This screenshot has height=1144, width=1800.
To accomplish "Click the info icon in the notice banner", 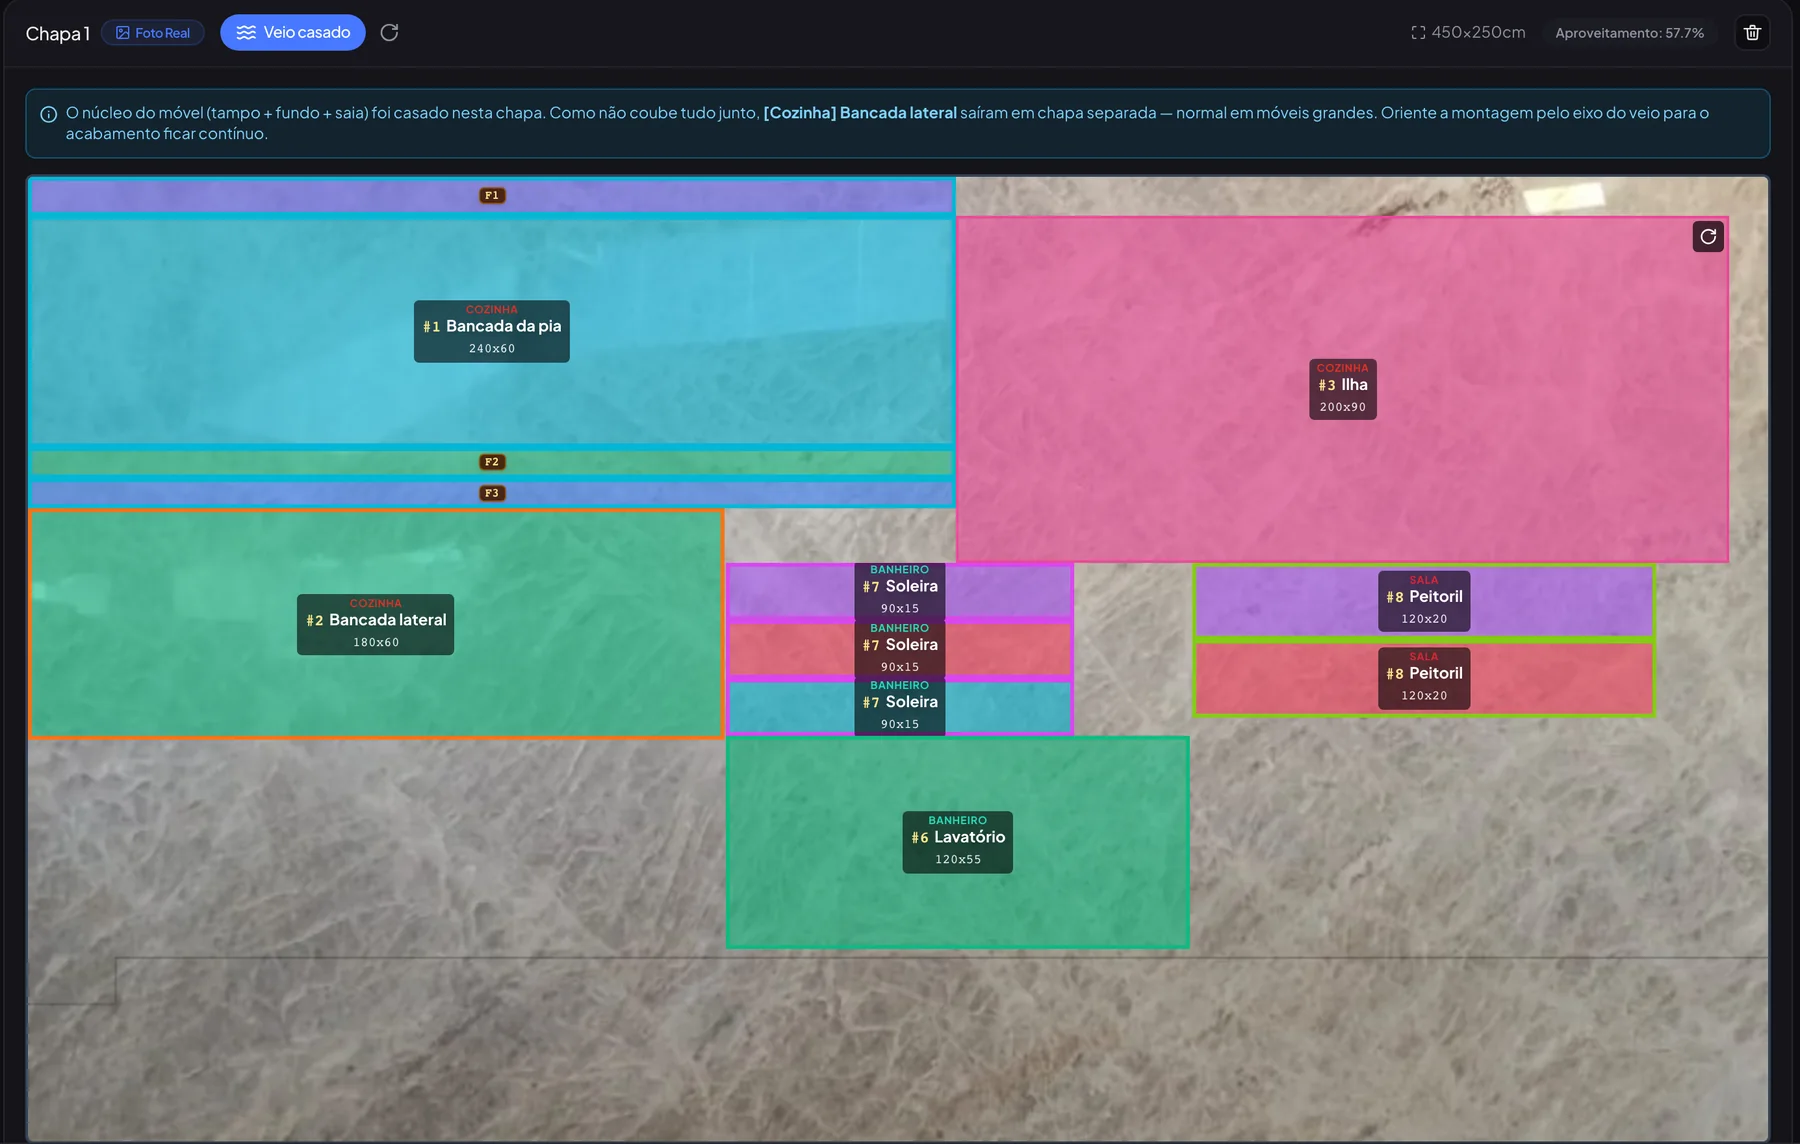I will (48, 114).
